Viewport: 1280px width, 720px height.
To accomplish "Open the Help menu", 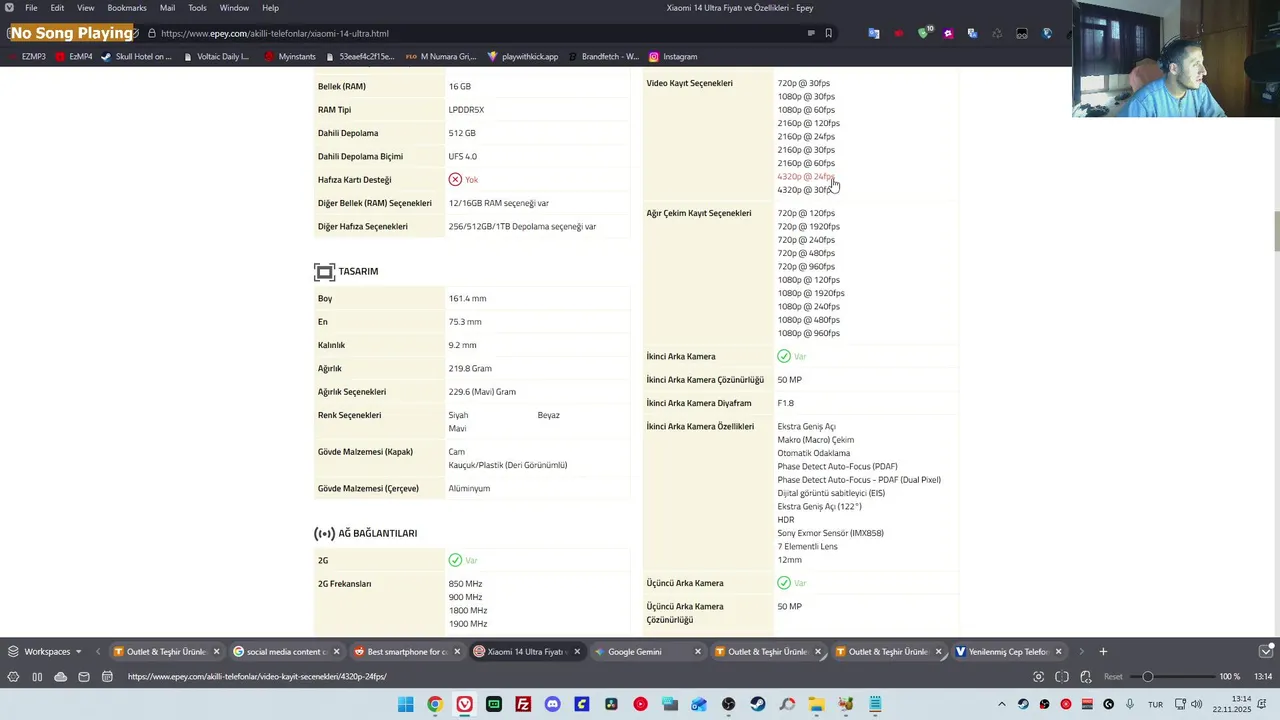I will pyautogui.click(x=270, y=8).
